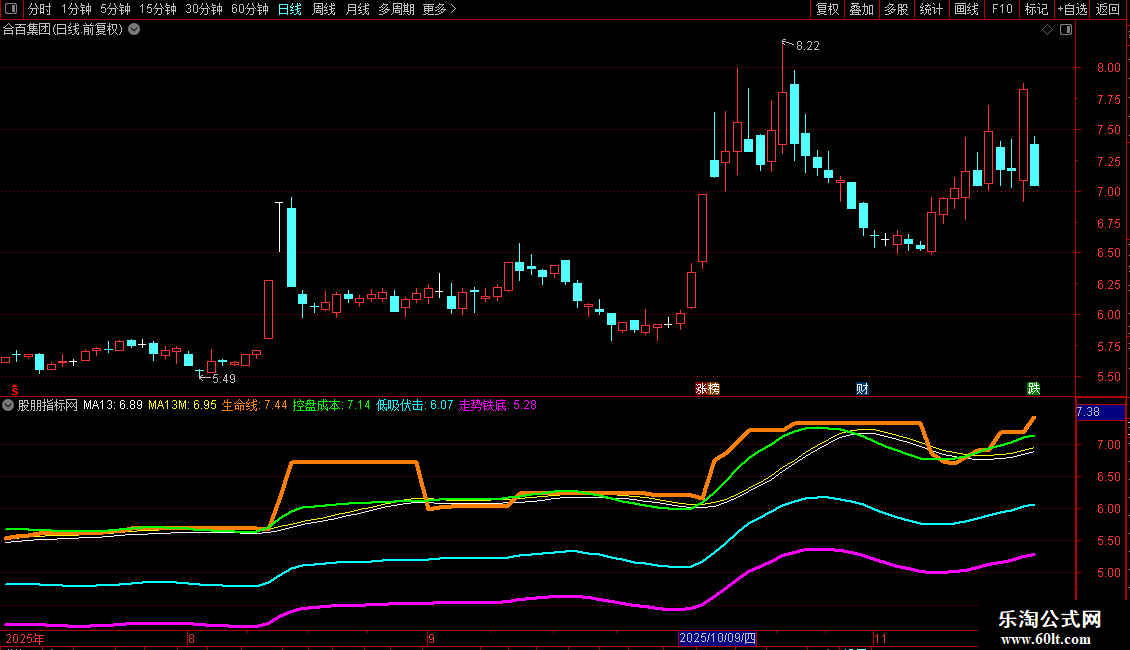Viewport: 1130px width, 650px height.
Task: Click the panel layout icon at top-left
Action: (x=12, y=9)
